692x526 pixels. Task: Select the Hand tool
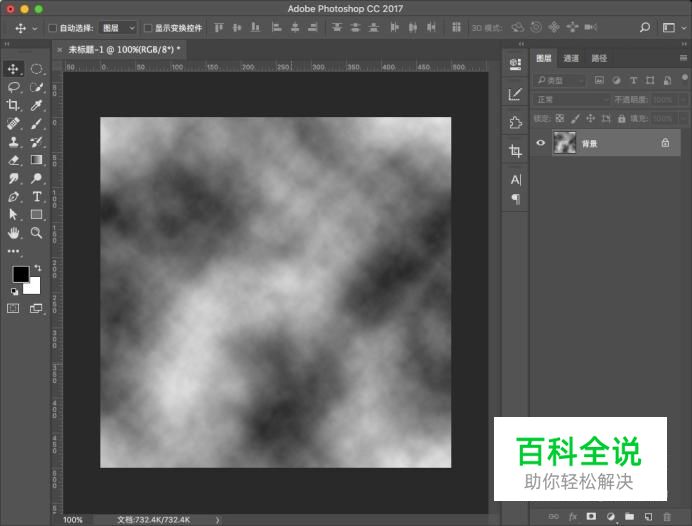pyautogui.click(x=13, y=233)
